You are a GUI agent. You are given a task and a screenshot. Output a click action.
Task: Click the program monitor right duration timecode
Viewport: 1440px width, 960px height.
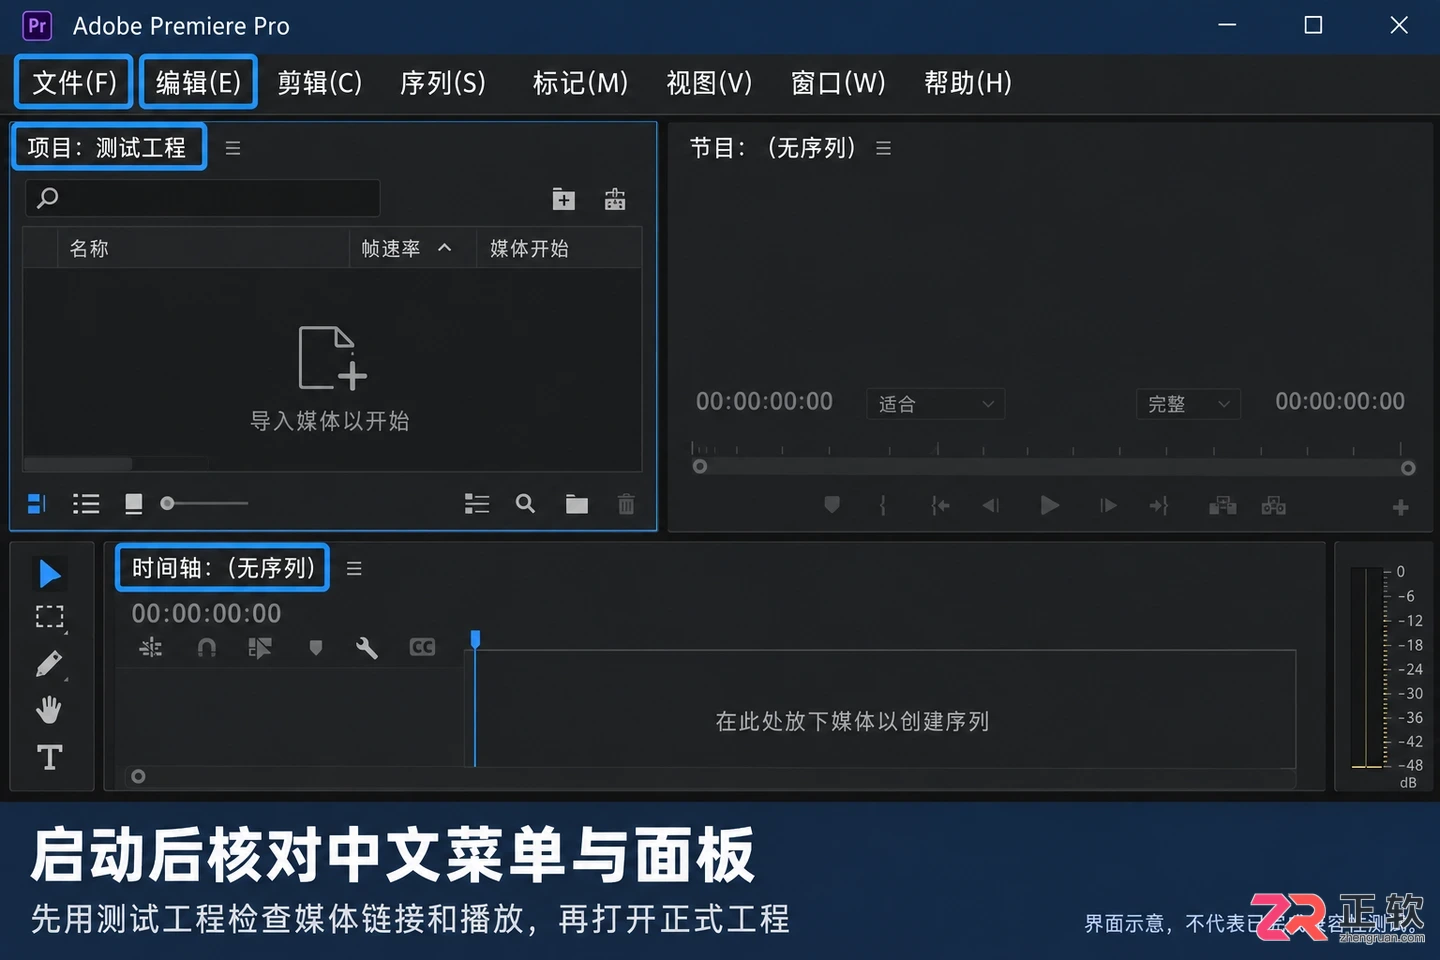(1340, 402)
